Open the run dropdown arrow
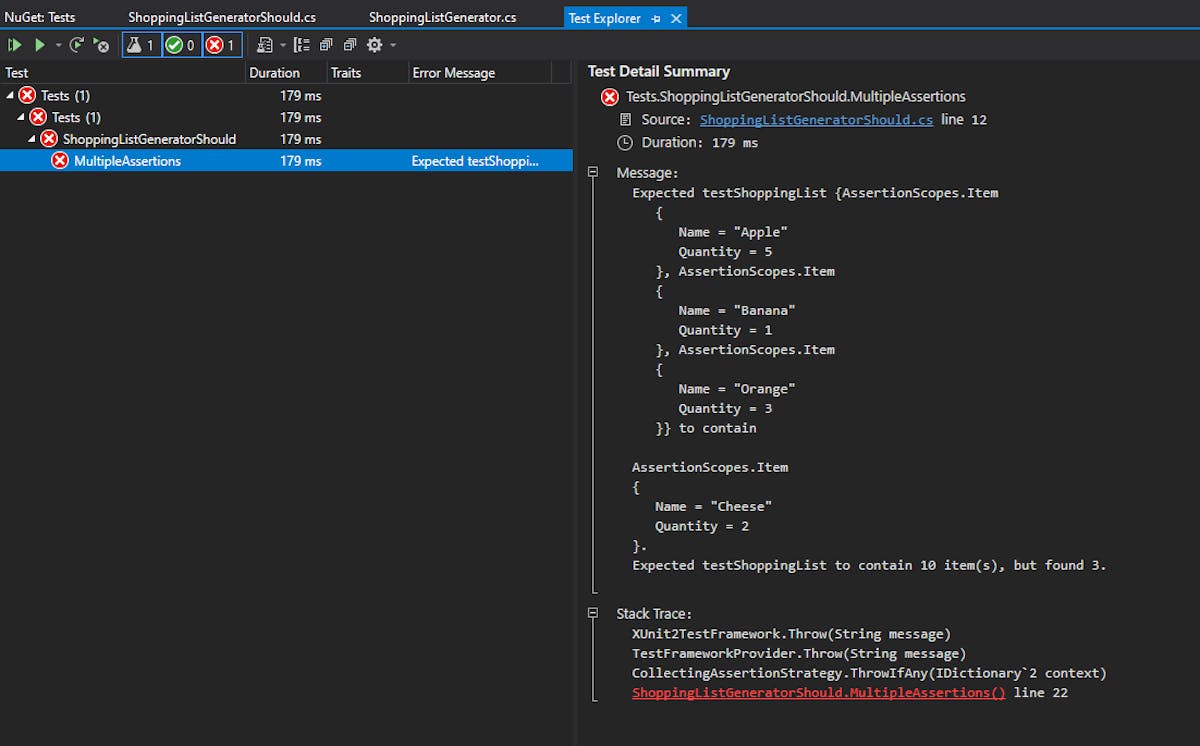The width and height of the screenshot is (1200, 746). click(x=57, y=45)
